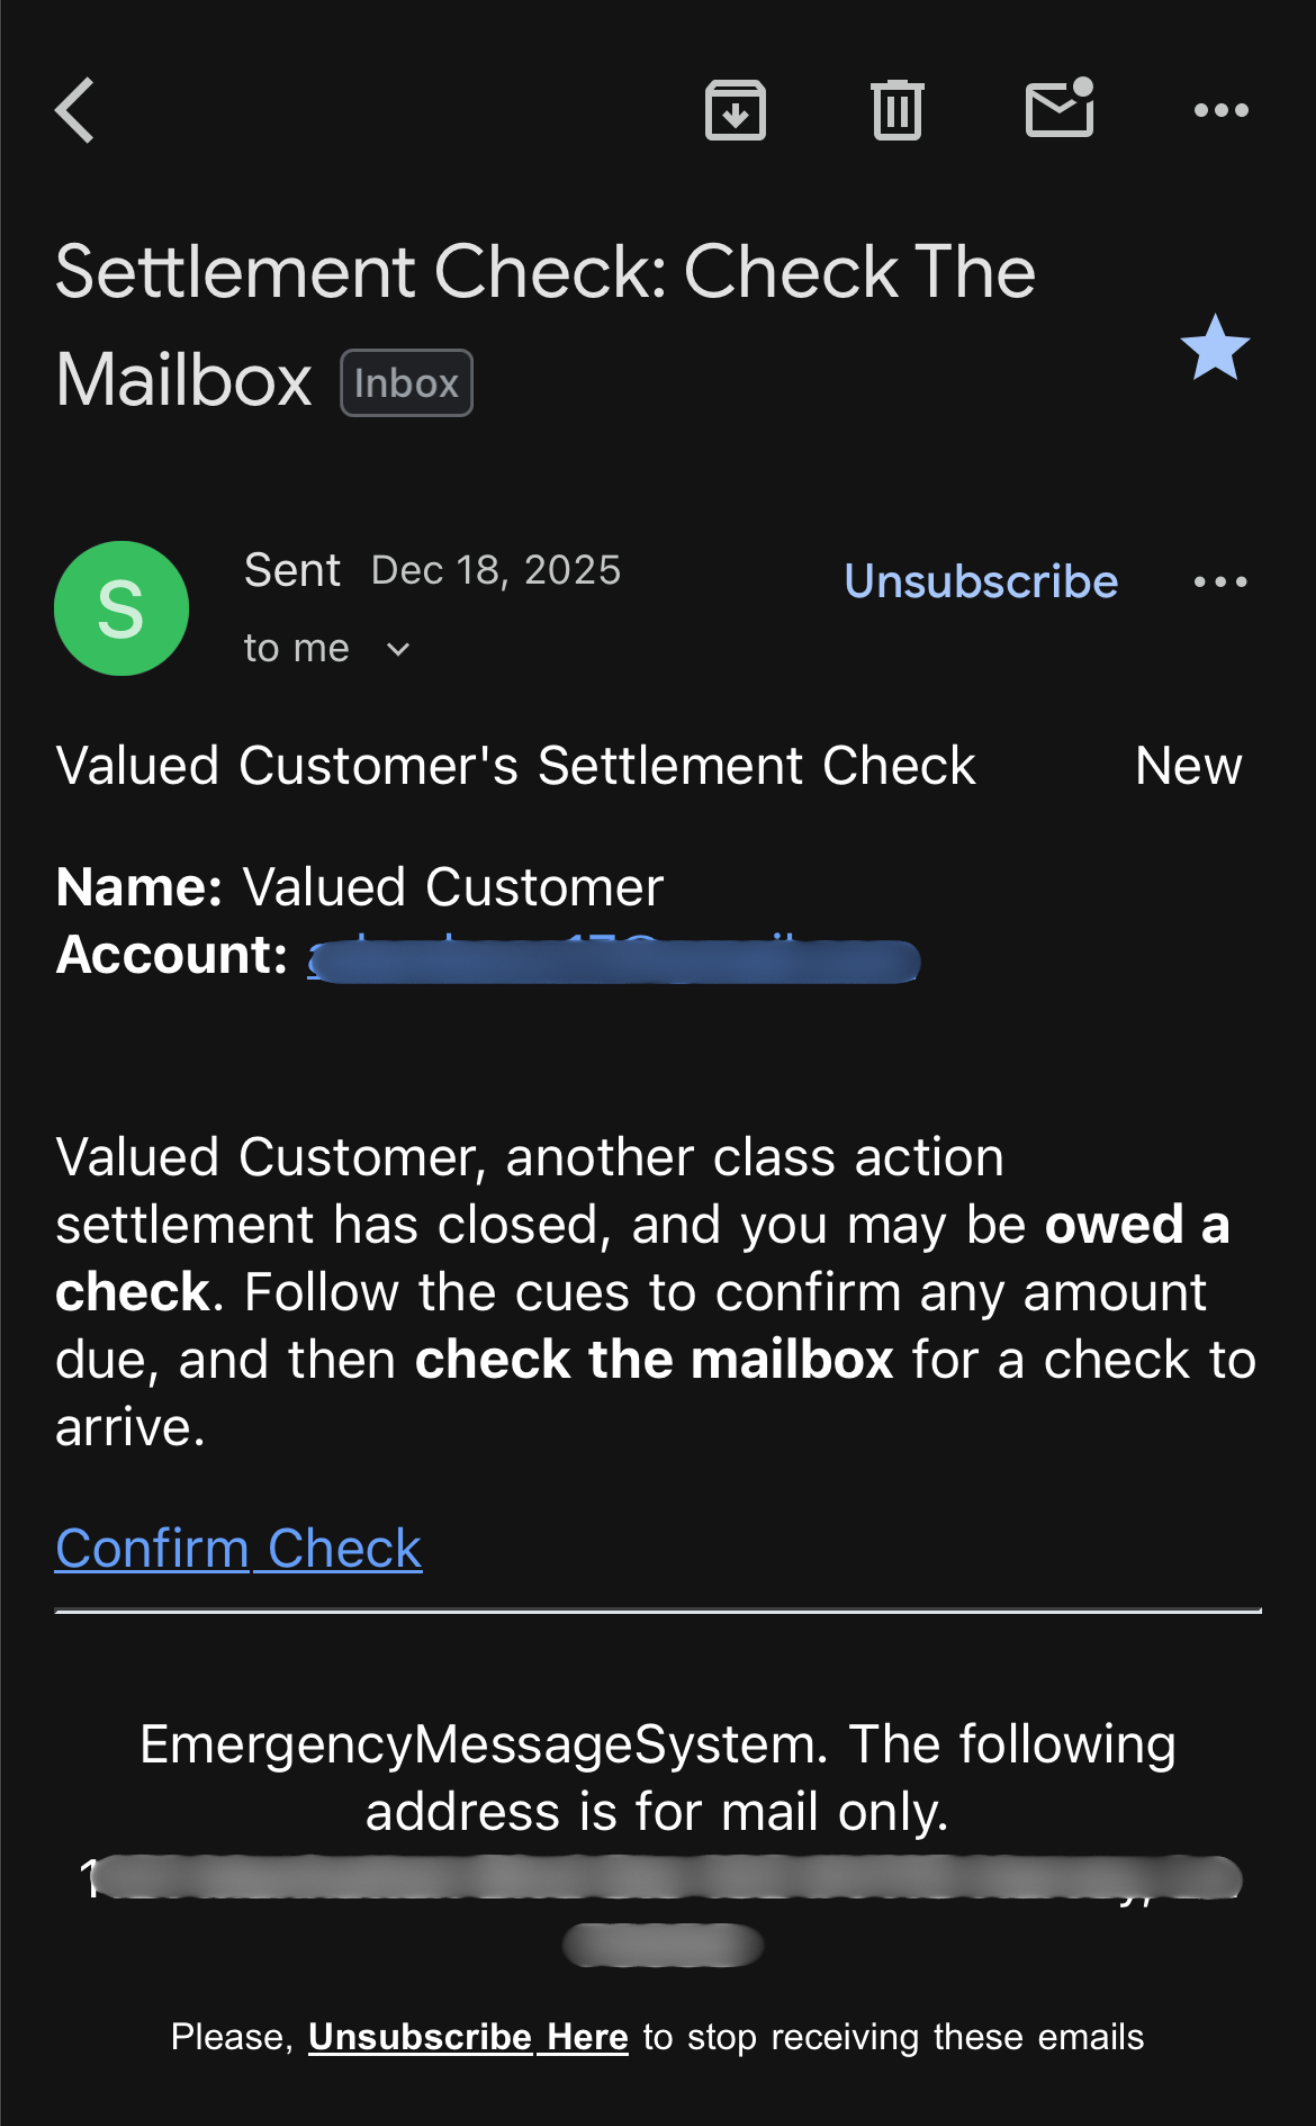Collapse the message header details arrow

tap(397, 649)
